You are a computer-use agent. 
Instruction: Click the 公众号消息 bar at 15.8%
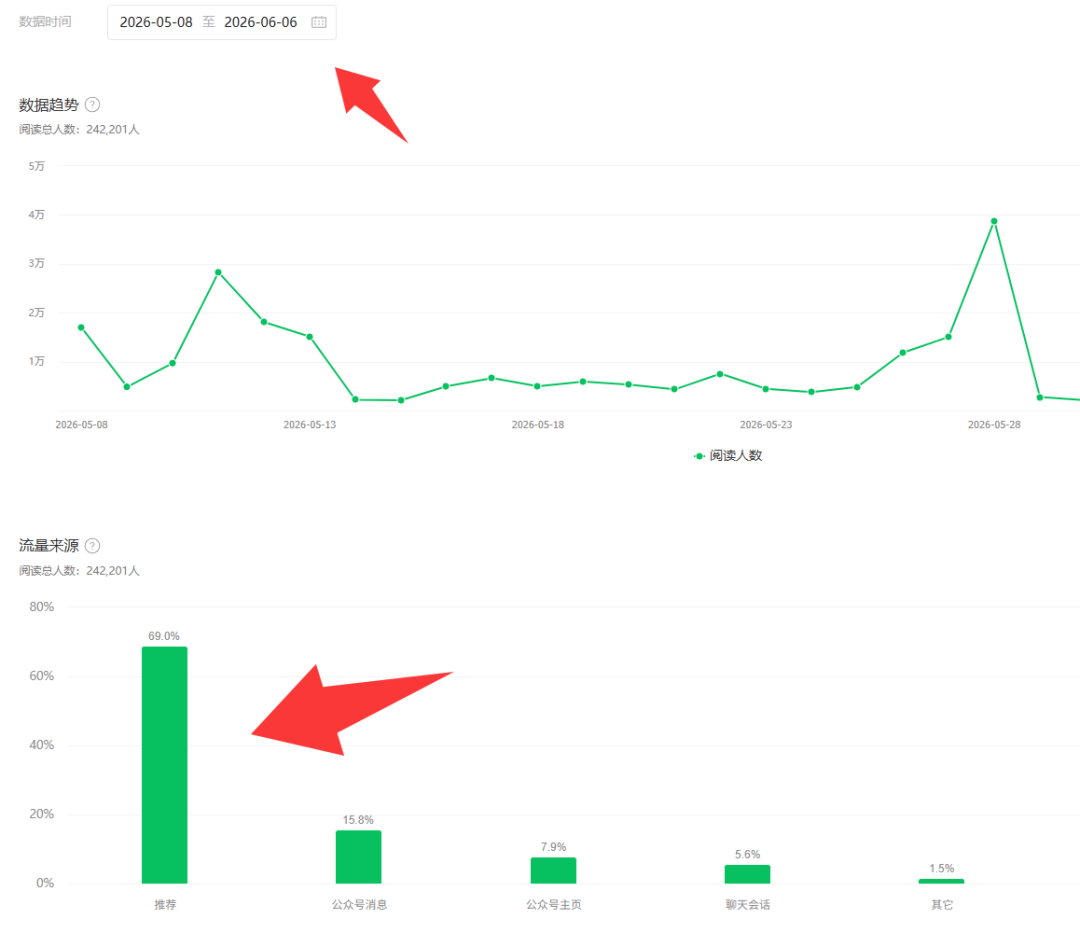(x=358, y=857)
